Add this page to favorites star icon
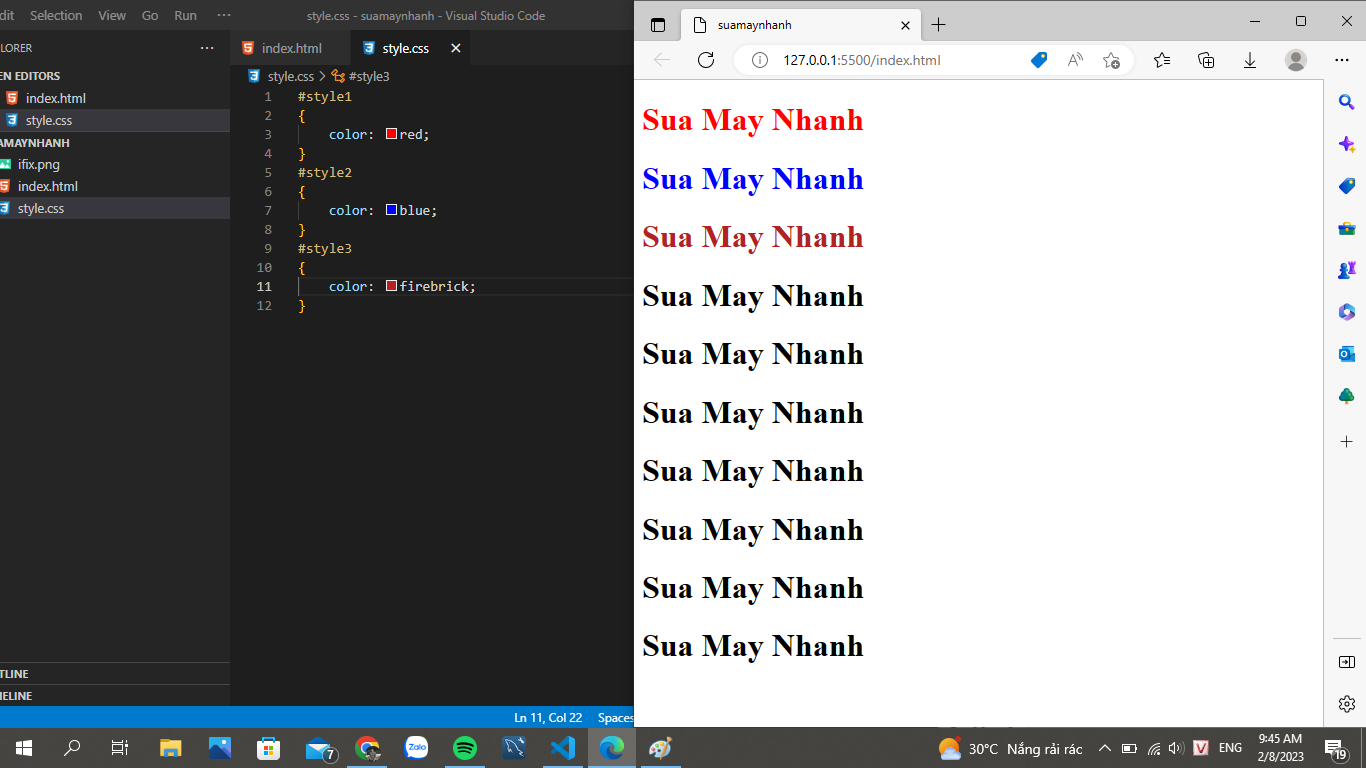 pyautogui.click(x=1111, y=60)
